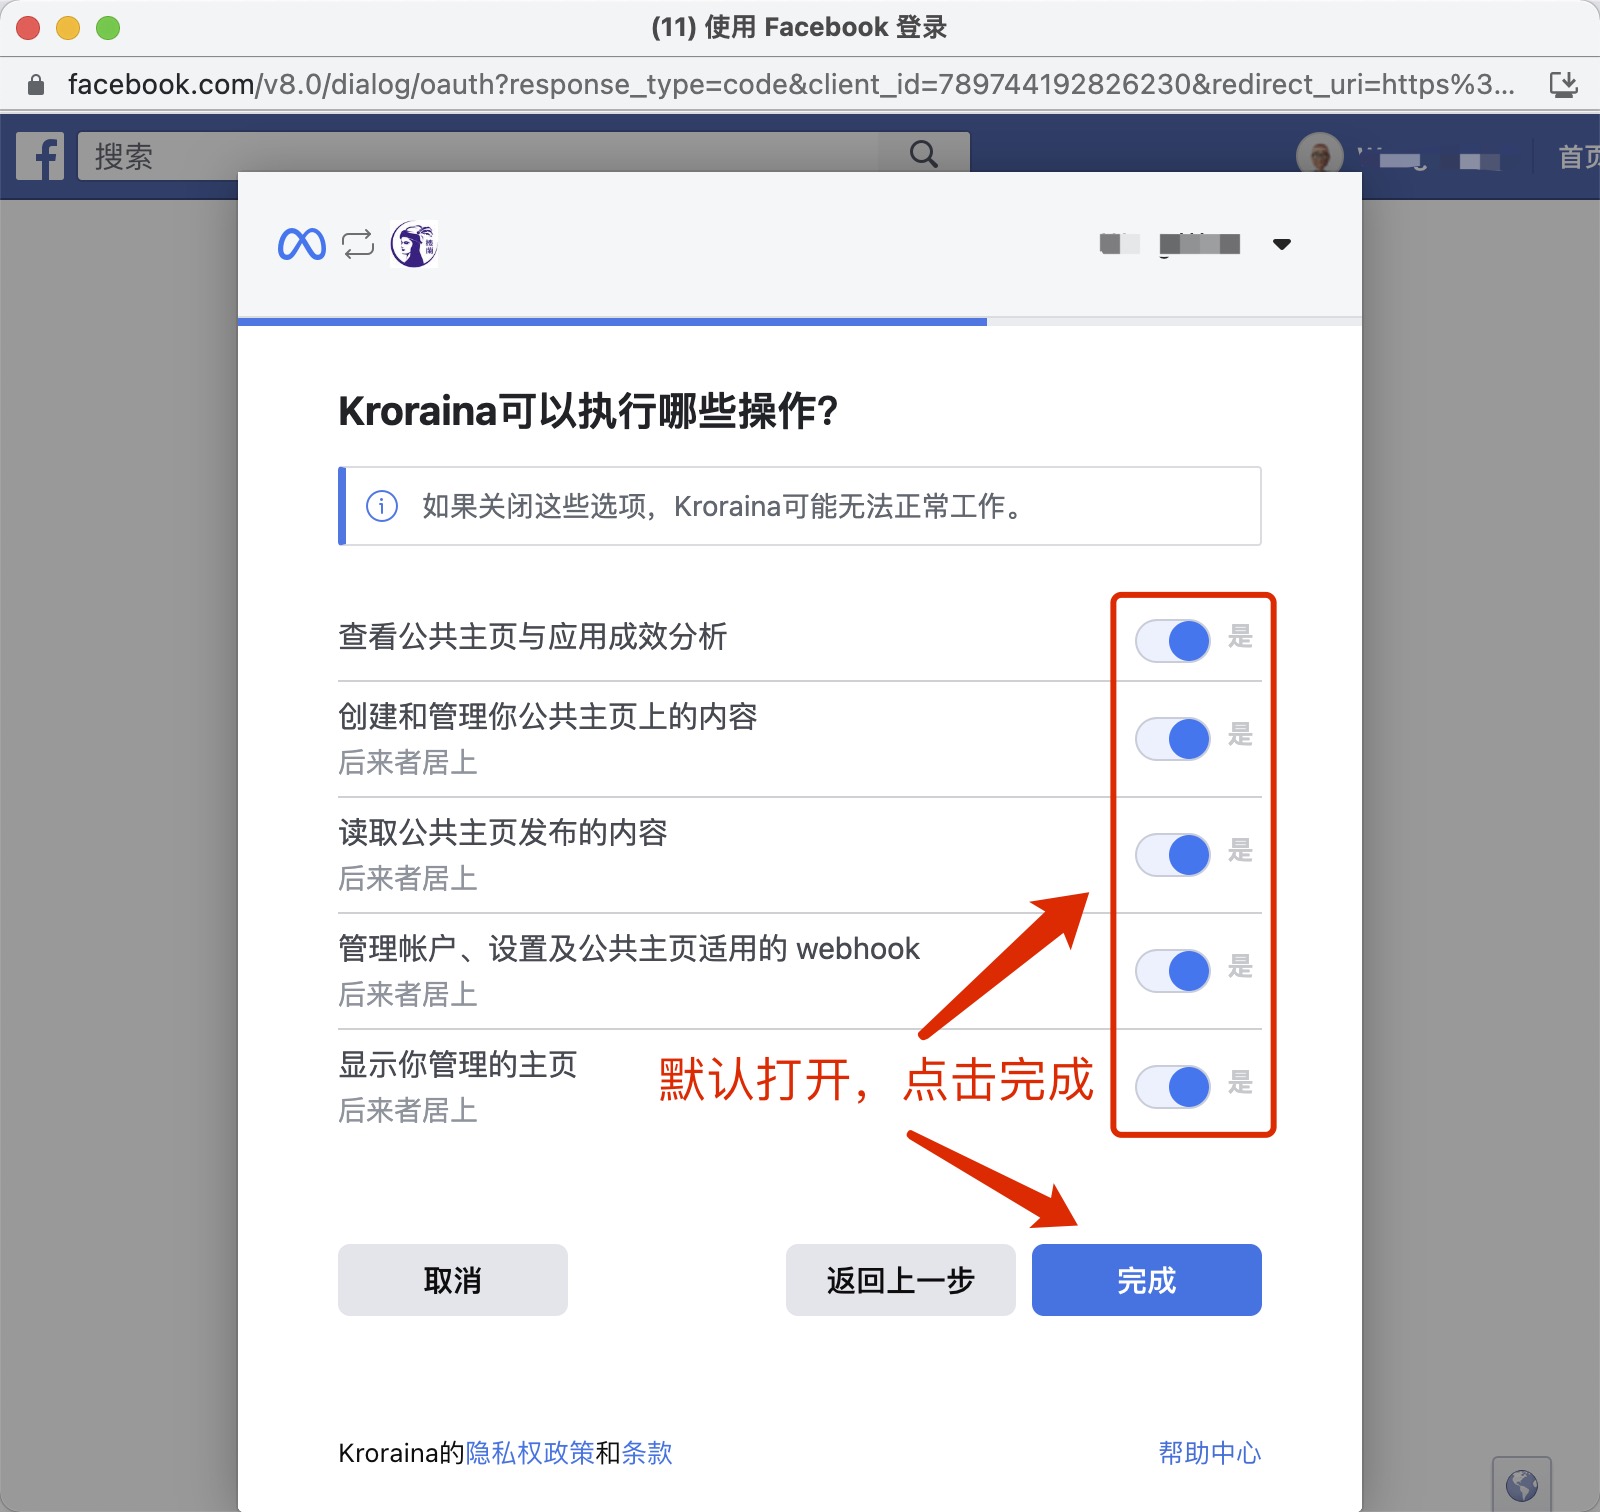Click the Meta infinity logo
This screenshot has height=1512, width=1600.
click(302, 244)
